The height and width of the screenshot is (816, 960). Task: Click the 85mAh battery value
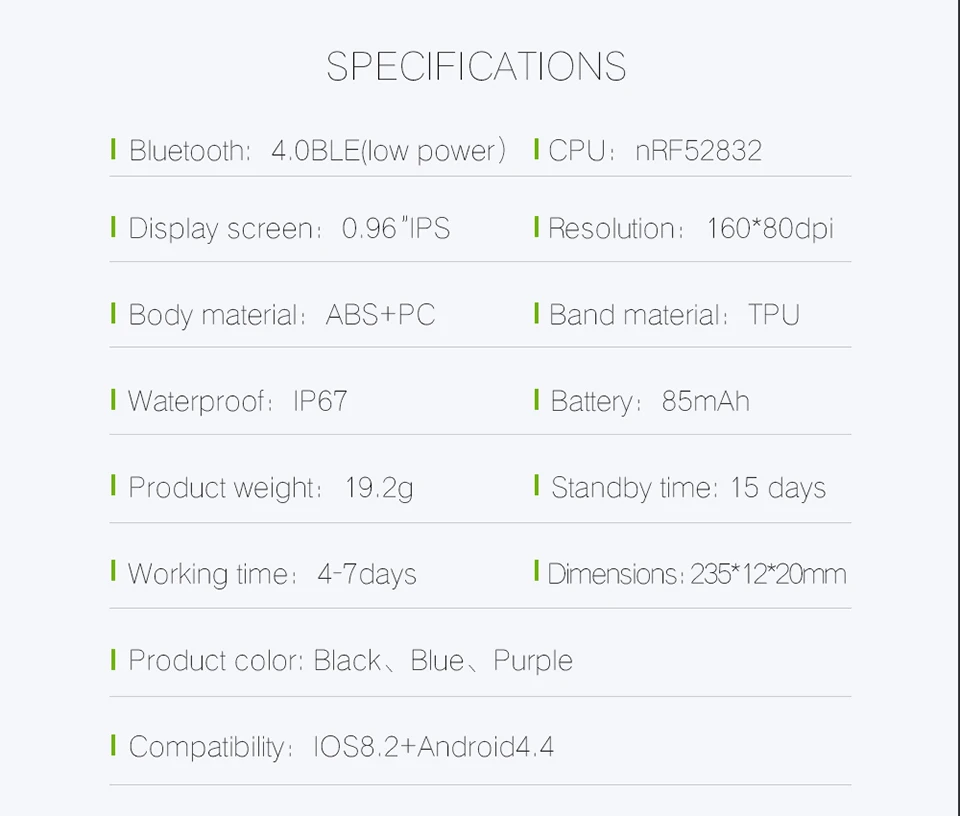(705, 401)
